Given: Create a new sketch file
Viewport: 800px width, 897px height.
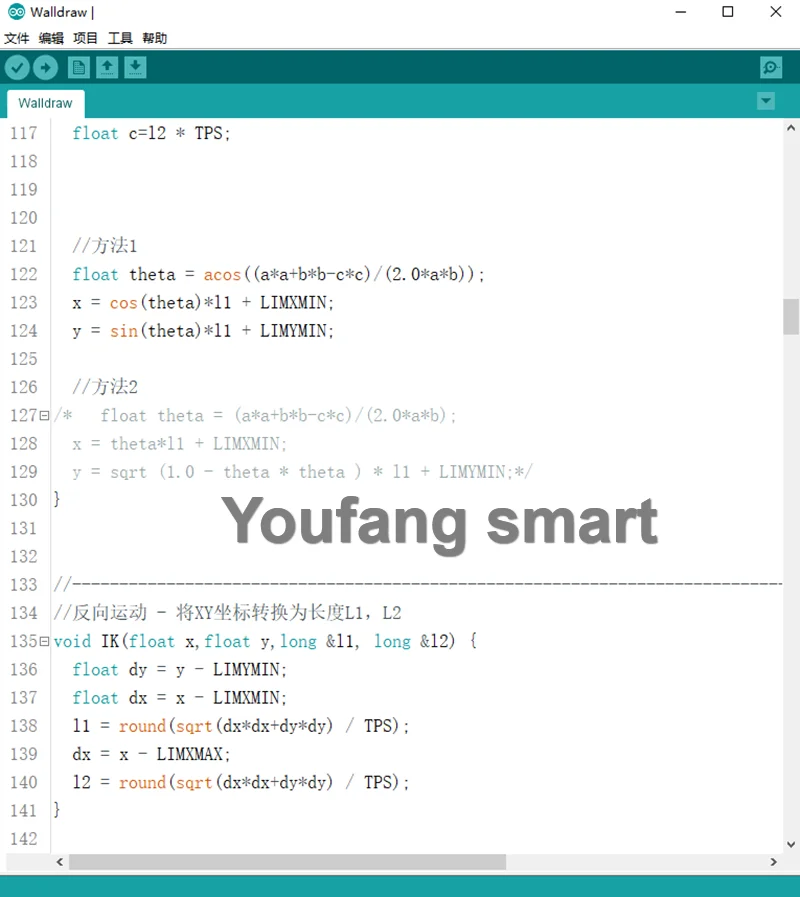Looking at the screenshot, I should pos(79,68).
